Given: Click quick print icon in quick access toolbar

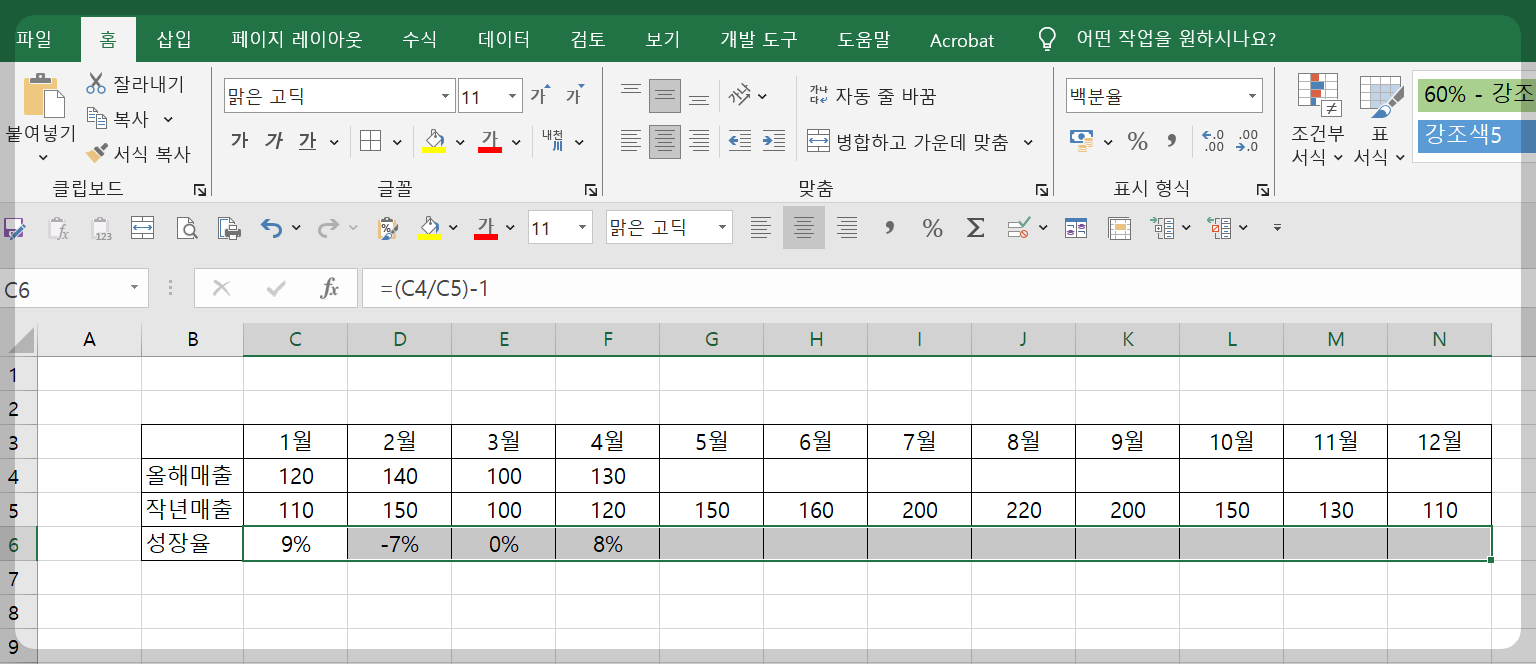Looking at the screenshot, I should point(230,228).
